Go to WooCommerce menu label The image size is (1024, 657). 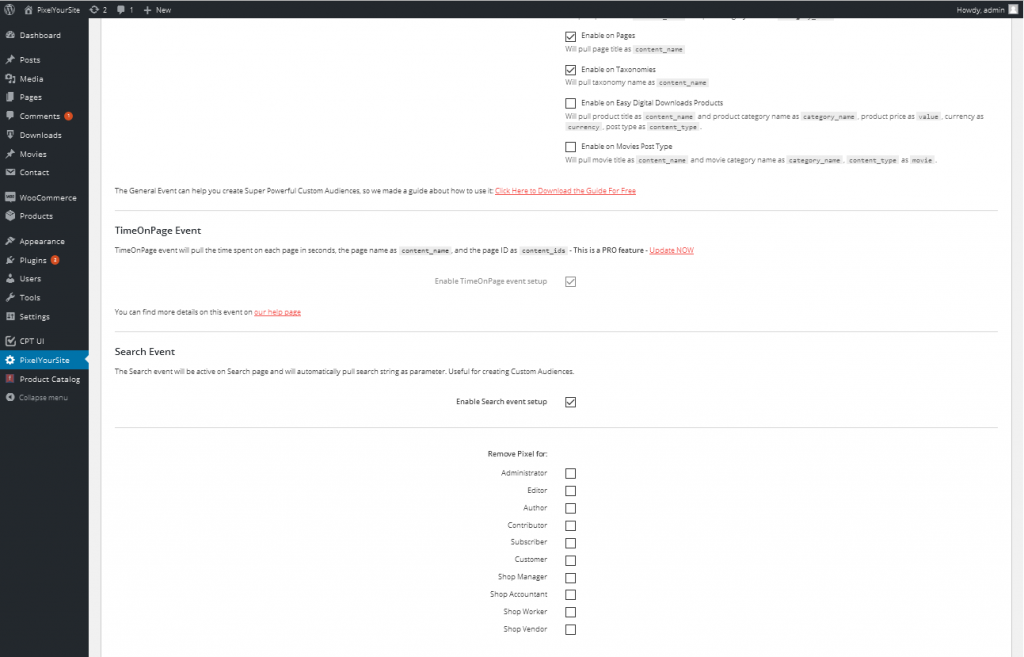point(48,197)
